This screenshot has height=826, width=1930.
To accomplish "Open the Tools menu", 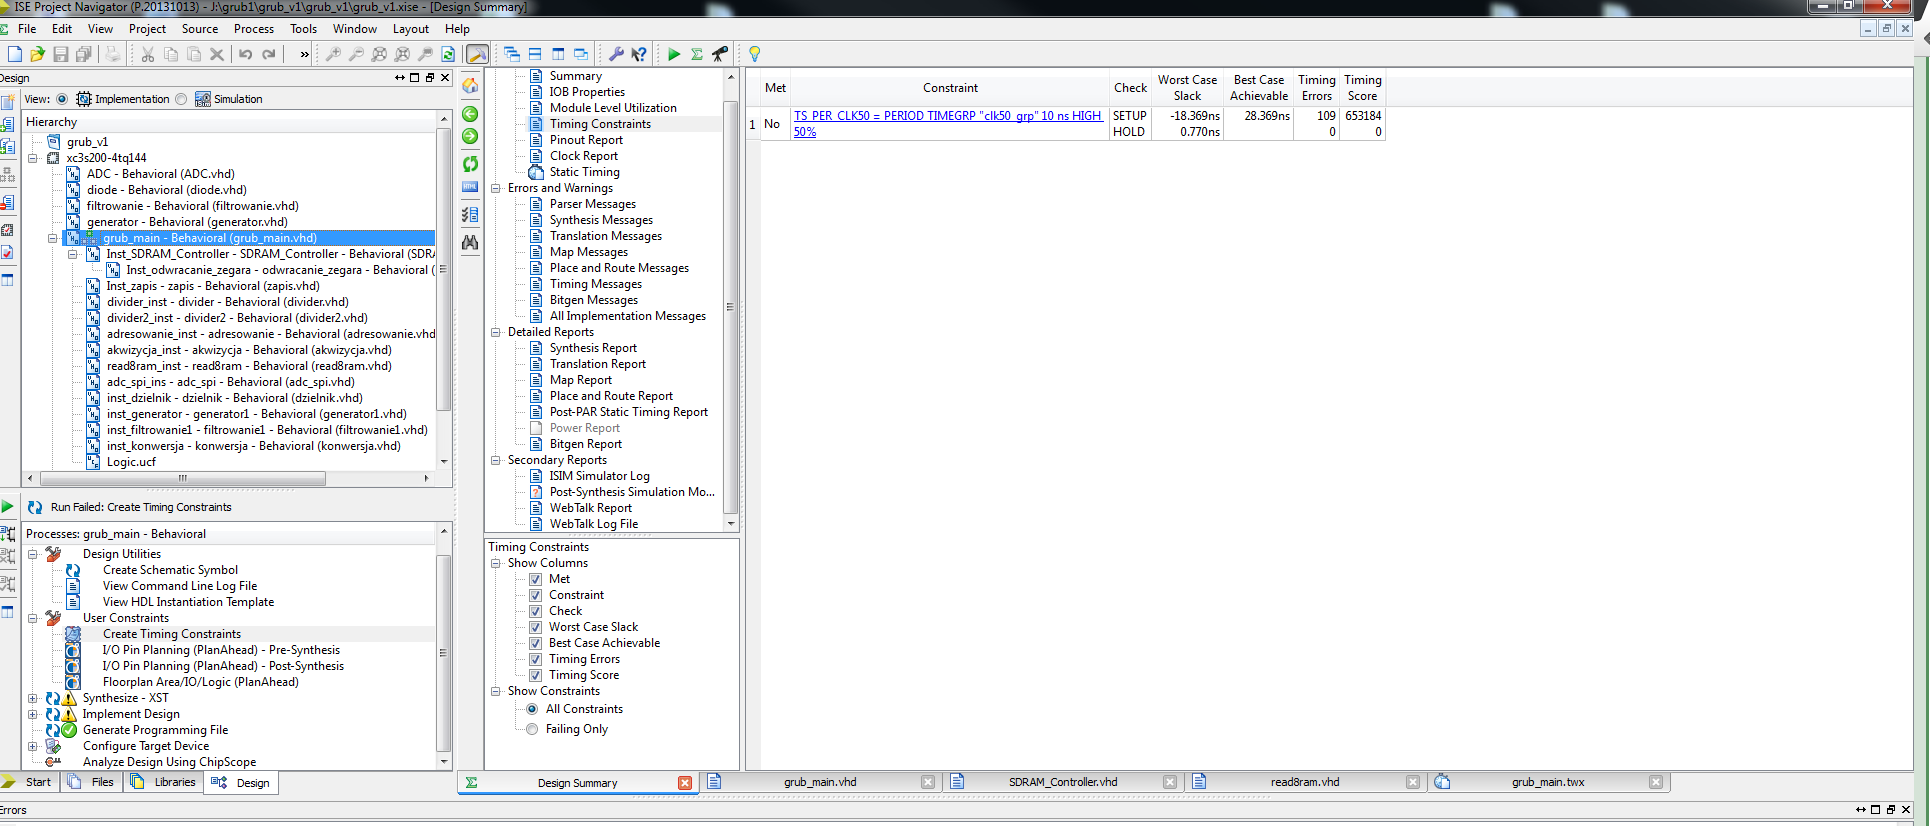I will point(303,29).
